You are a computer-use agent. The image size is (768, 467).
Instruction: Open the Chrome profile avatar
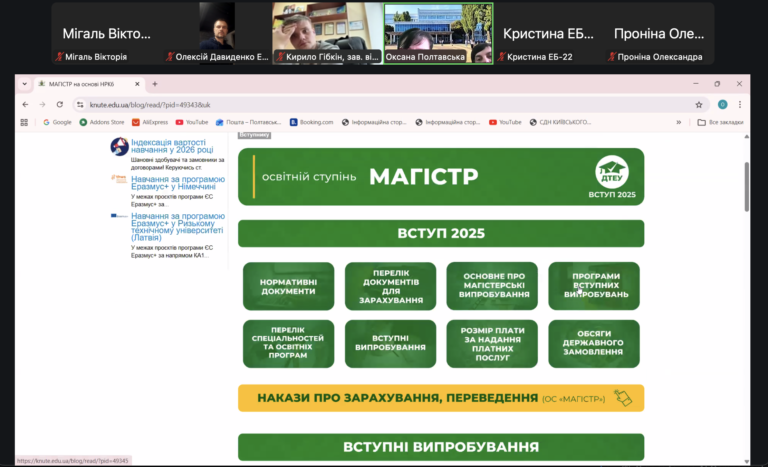(722, 104)
